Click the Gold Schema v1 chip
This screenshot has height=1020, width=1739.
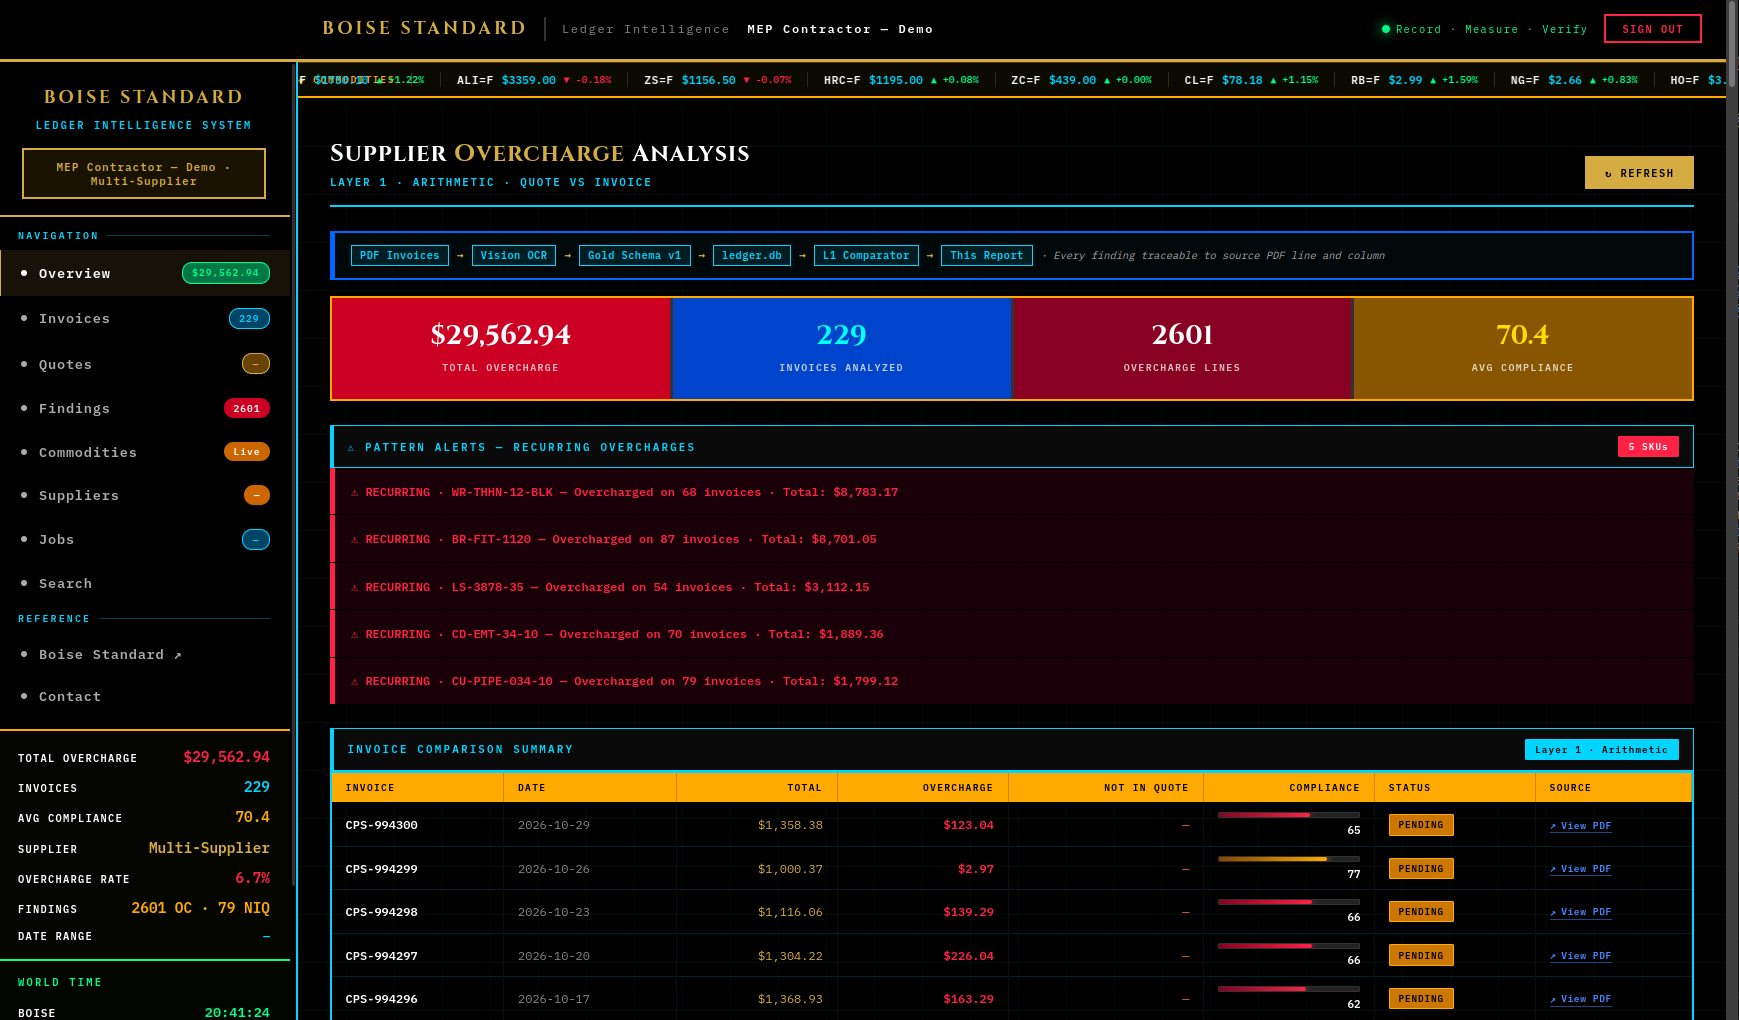tap(634, 255)
